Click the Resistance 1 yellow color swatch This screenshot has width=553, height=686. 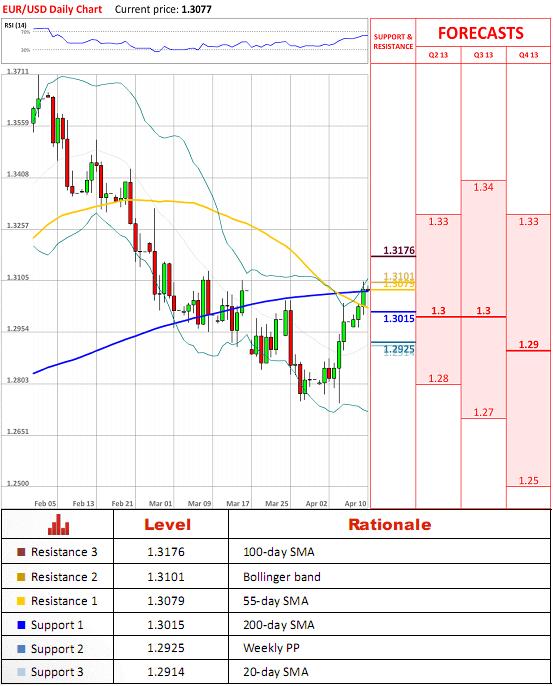(21, 601)
